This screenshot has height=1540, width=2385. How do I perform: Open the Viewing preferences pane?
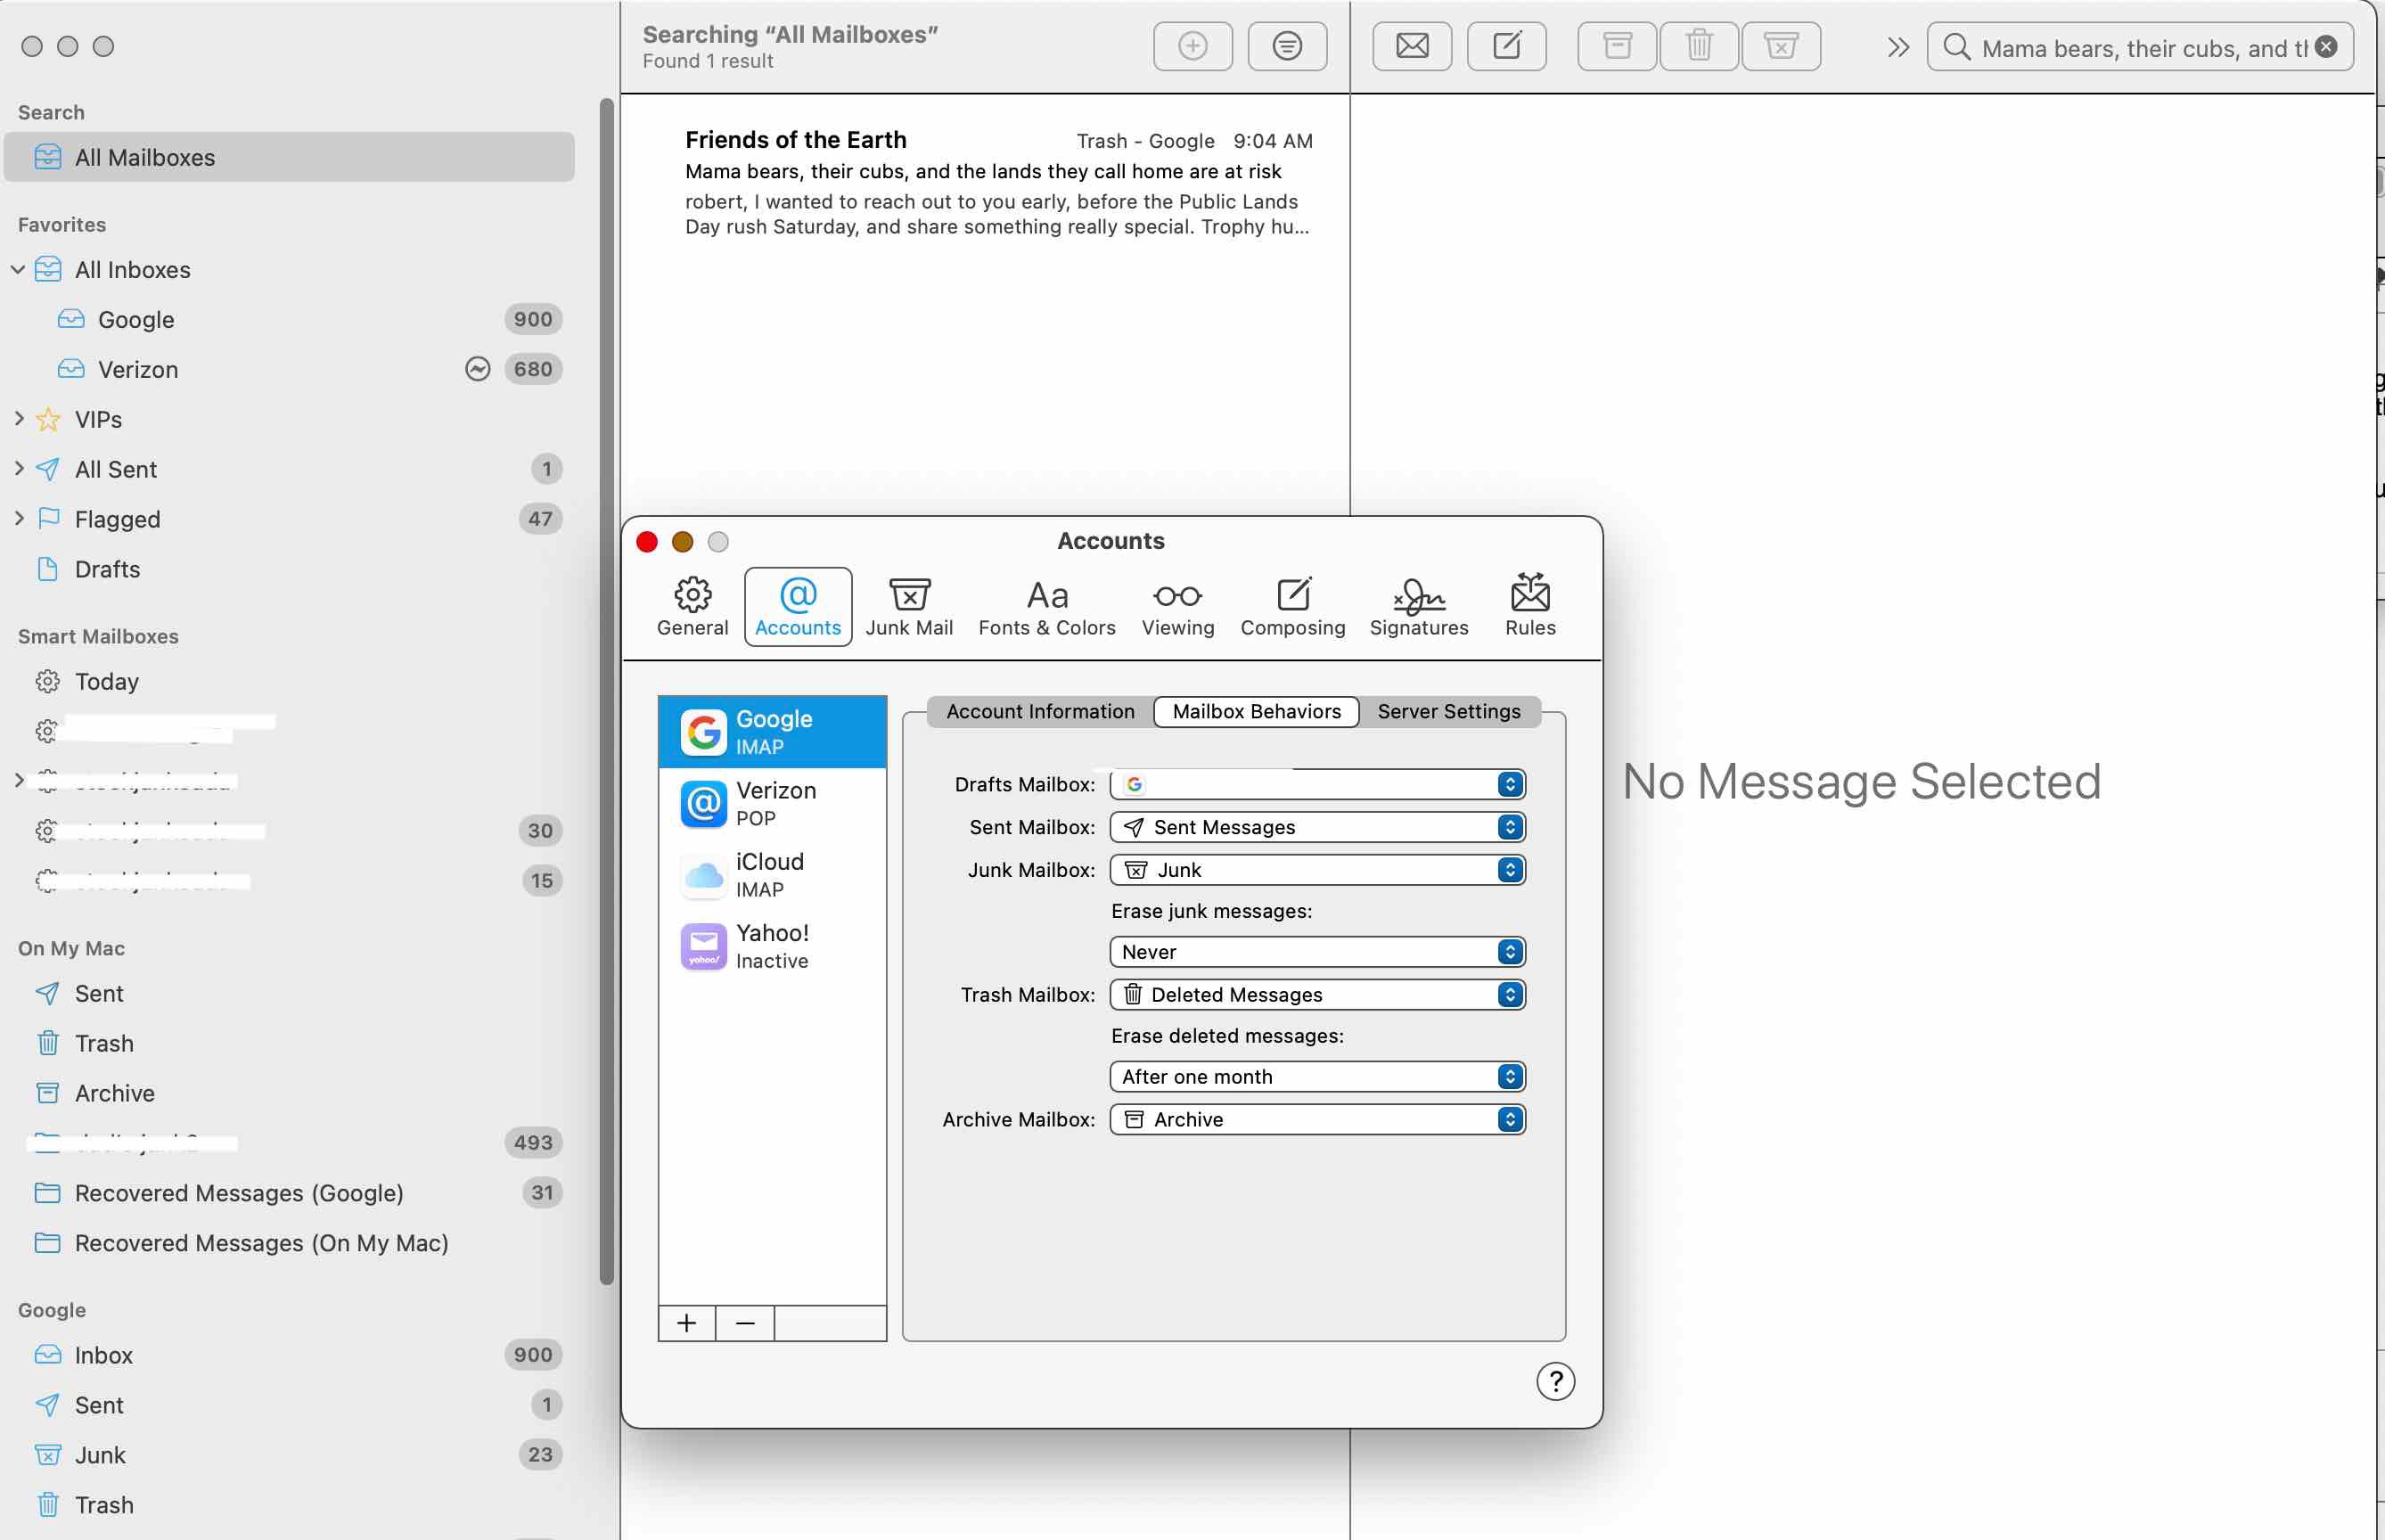pyautogui.click(x=1177, y=606)
